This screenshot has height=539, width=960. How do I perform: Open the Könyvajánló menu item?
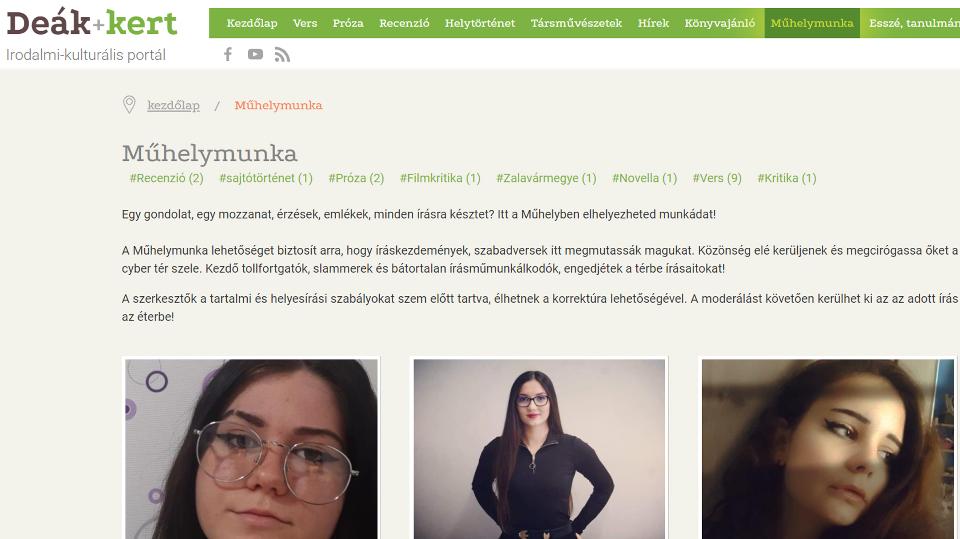pos(719,23)
